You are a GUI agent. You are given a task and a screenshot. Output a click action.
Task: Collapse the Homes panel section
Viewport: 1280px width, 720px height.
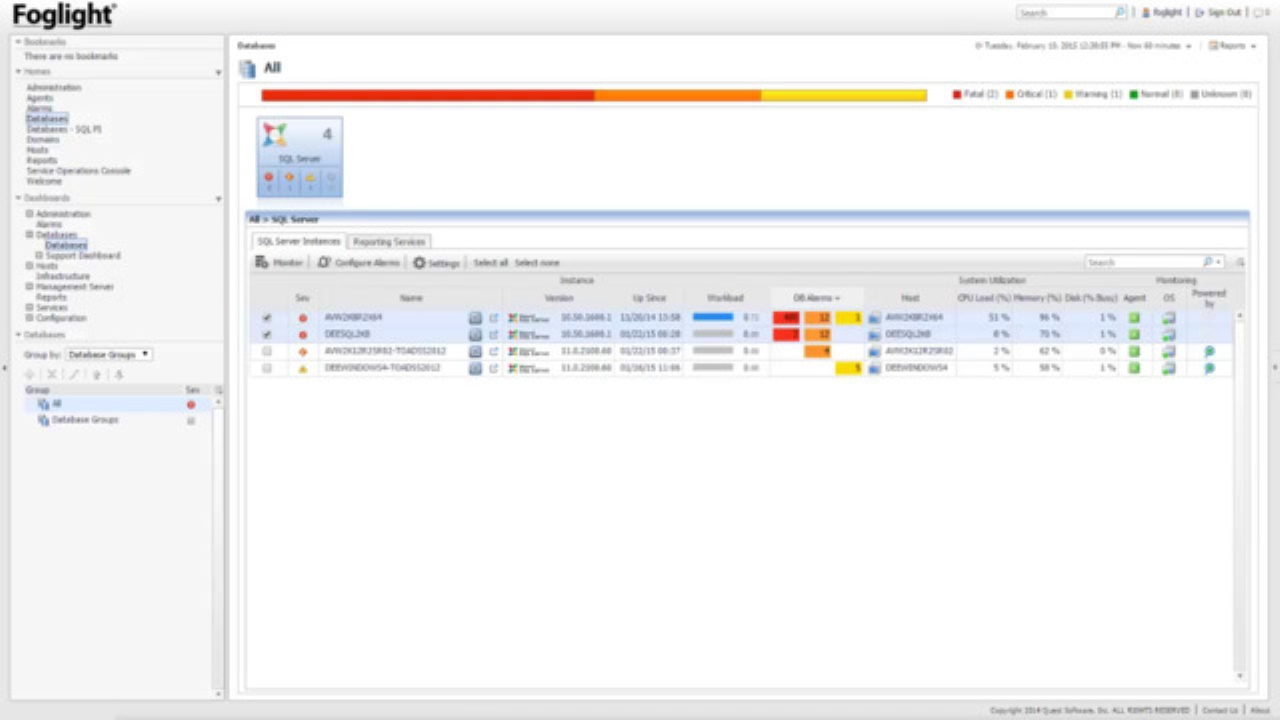click(x=17, y=72)
